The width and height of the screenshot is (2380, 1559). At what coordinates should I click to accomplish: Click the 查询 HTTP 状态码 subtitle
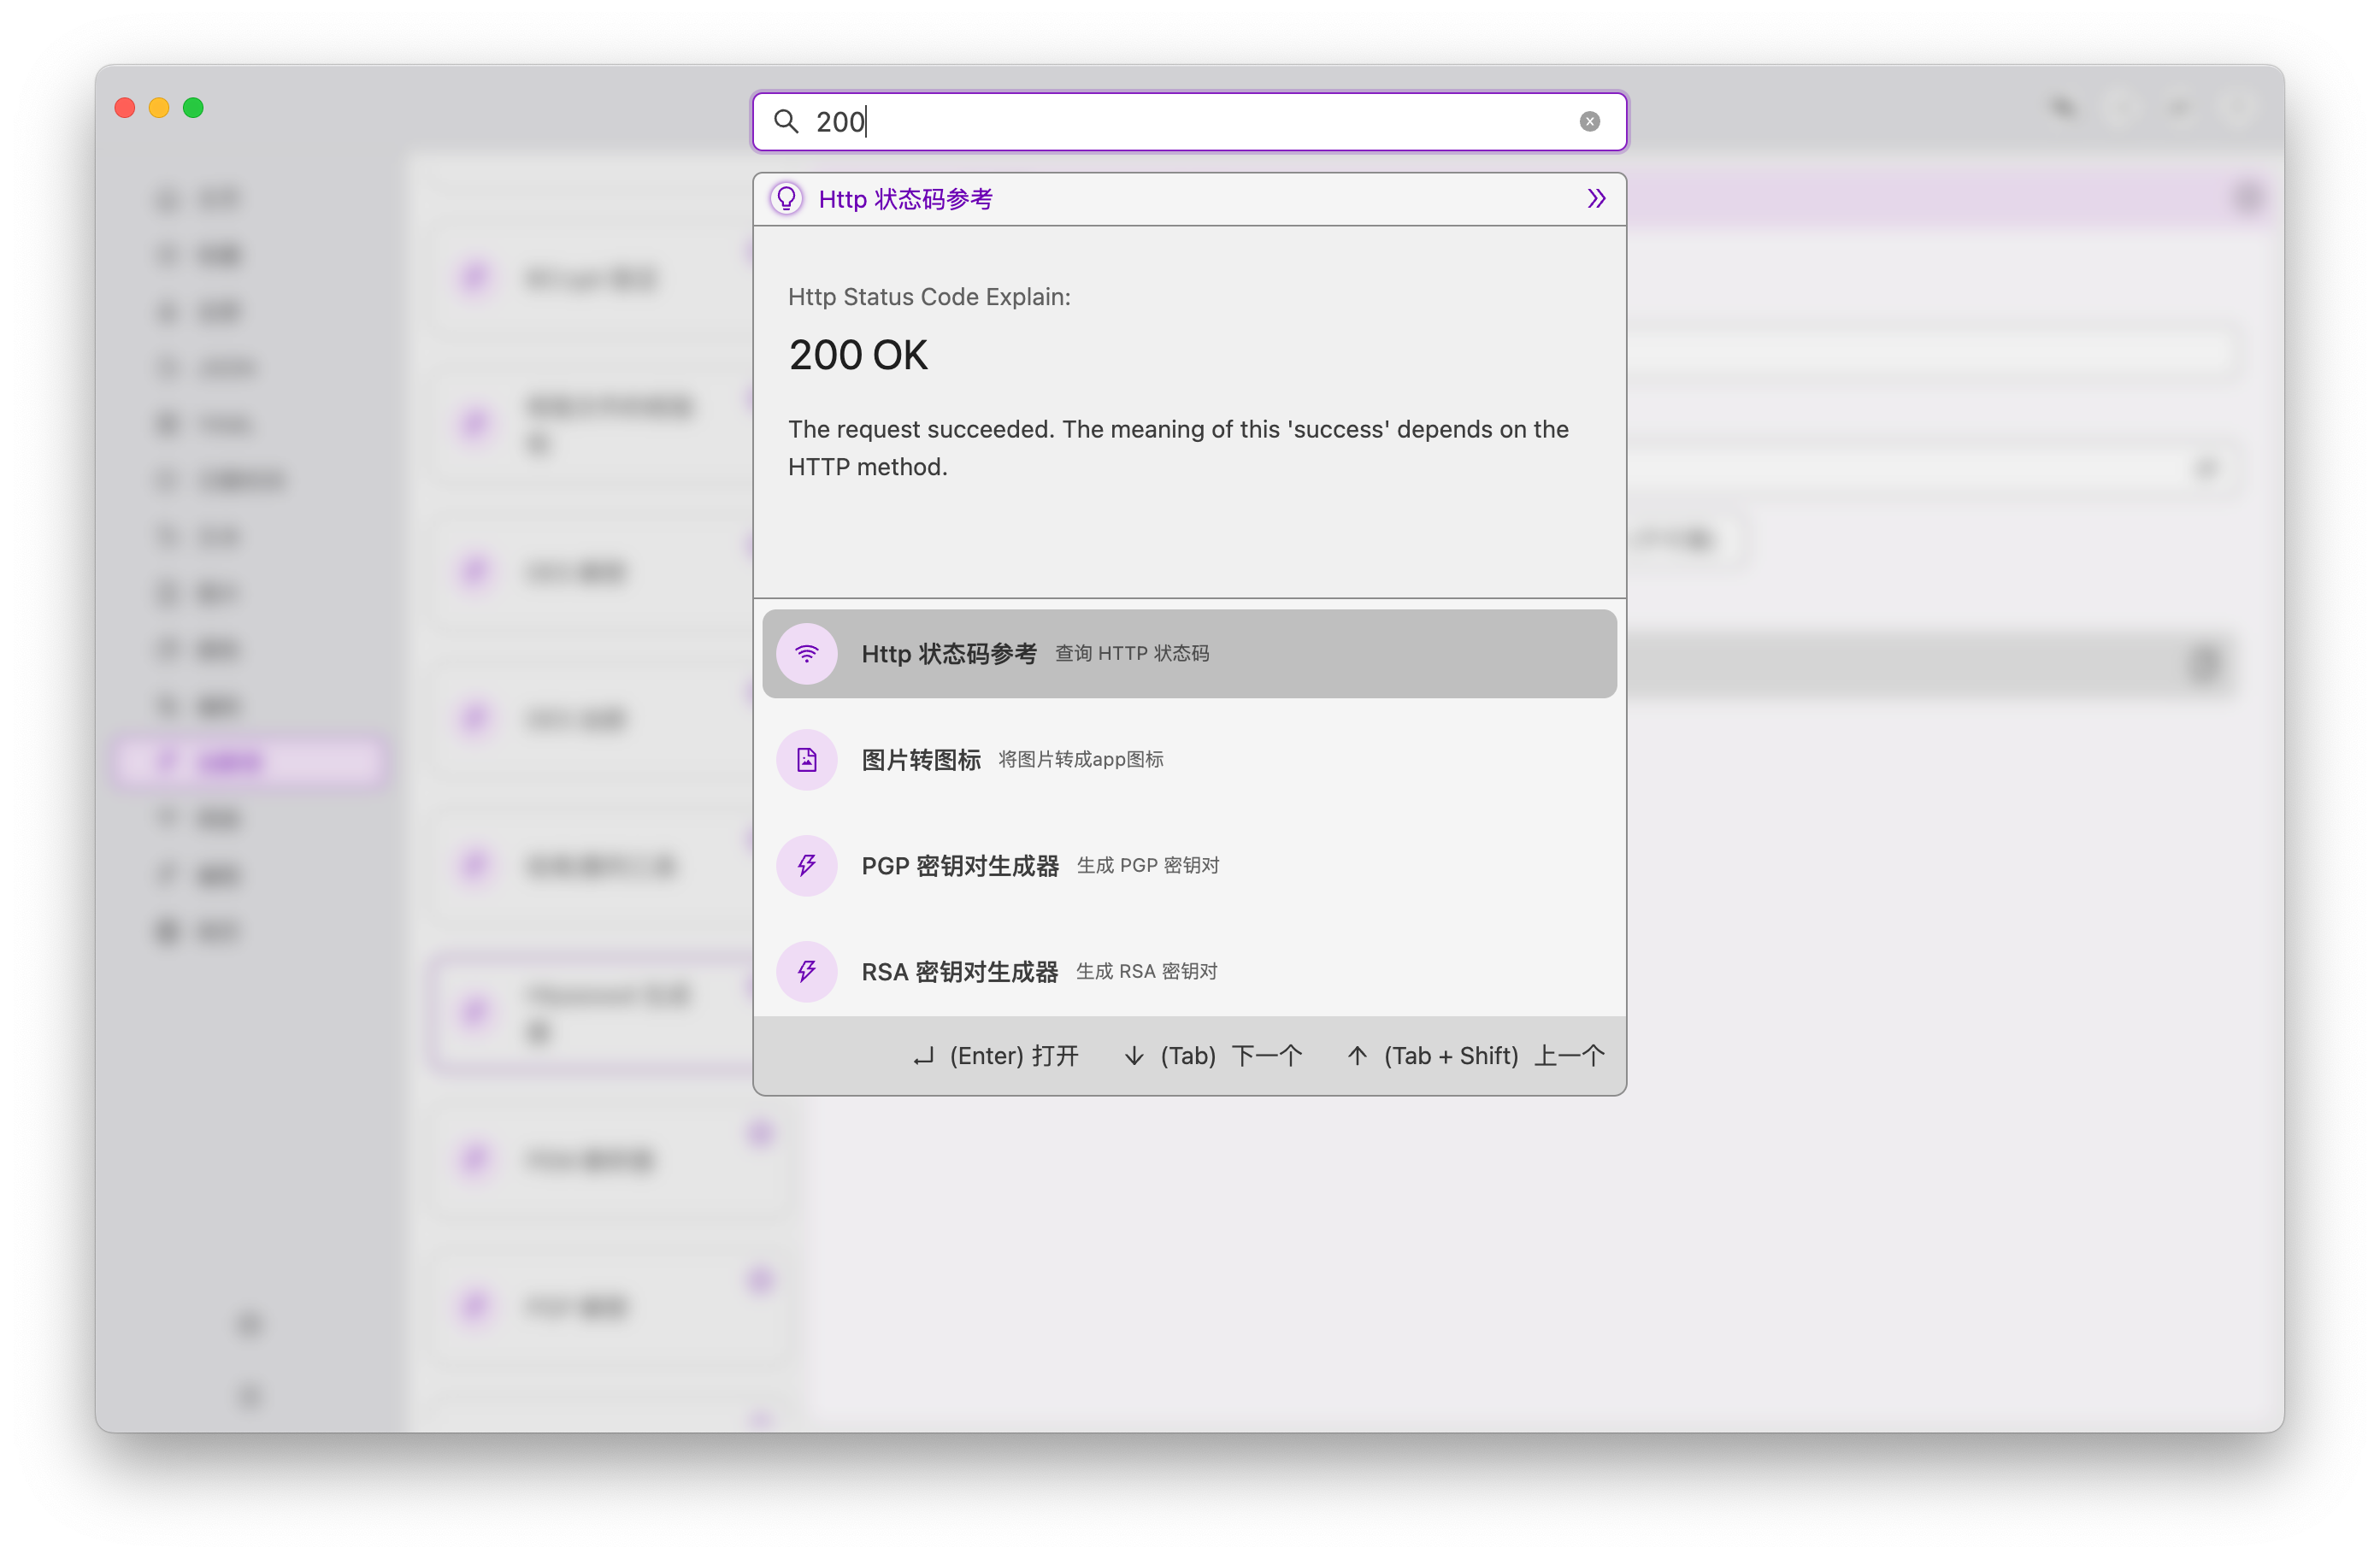[1132, 653]
